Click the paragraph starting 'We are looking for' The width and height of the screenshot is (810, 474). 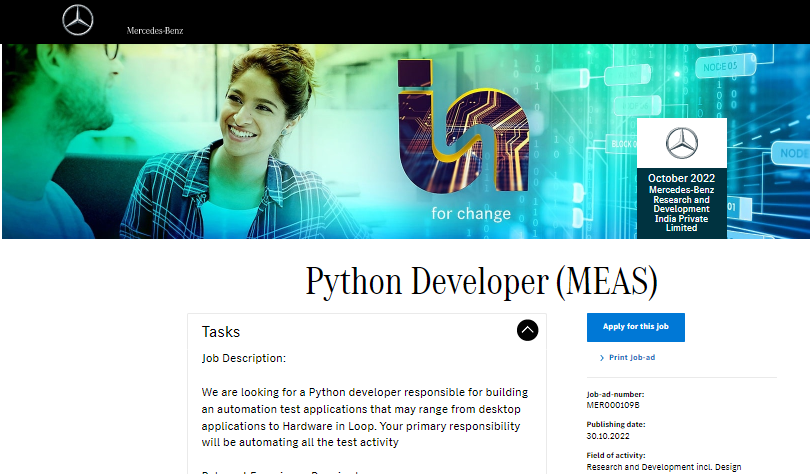coord(365,417)
